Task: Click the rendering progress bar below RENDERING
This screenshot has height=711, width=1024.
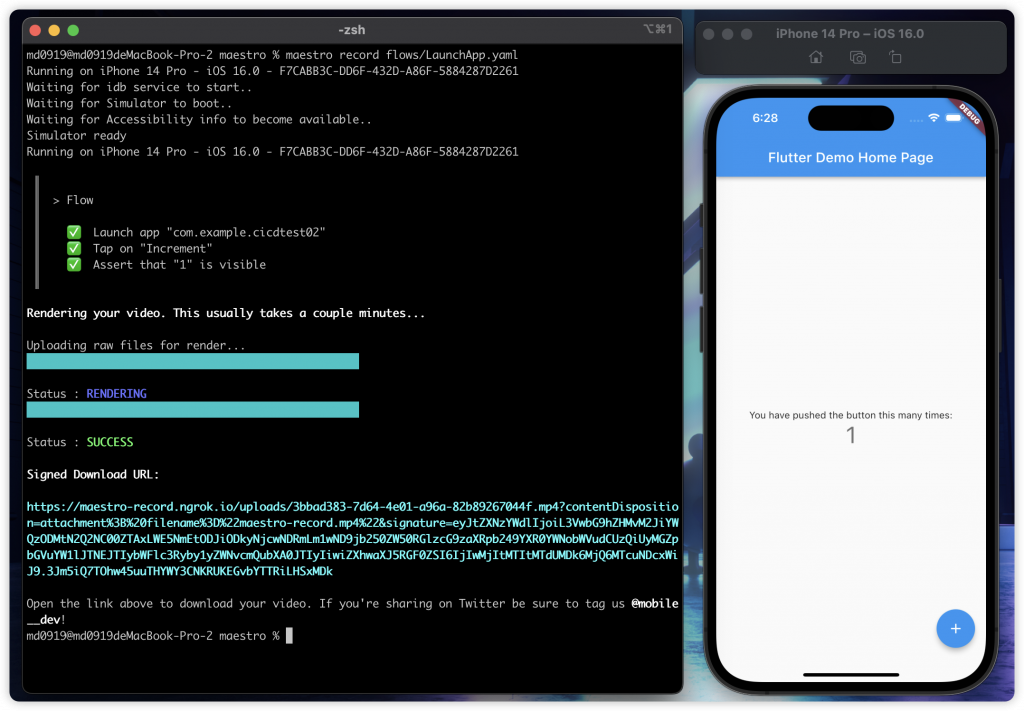Action: pos(193,409)
